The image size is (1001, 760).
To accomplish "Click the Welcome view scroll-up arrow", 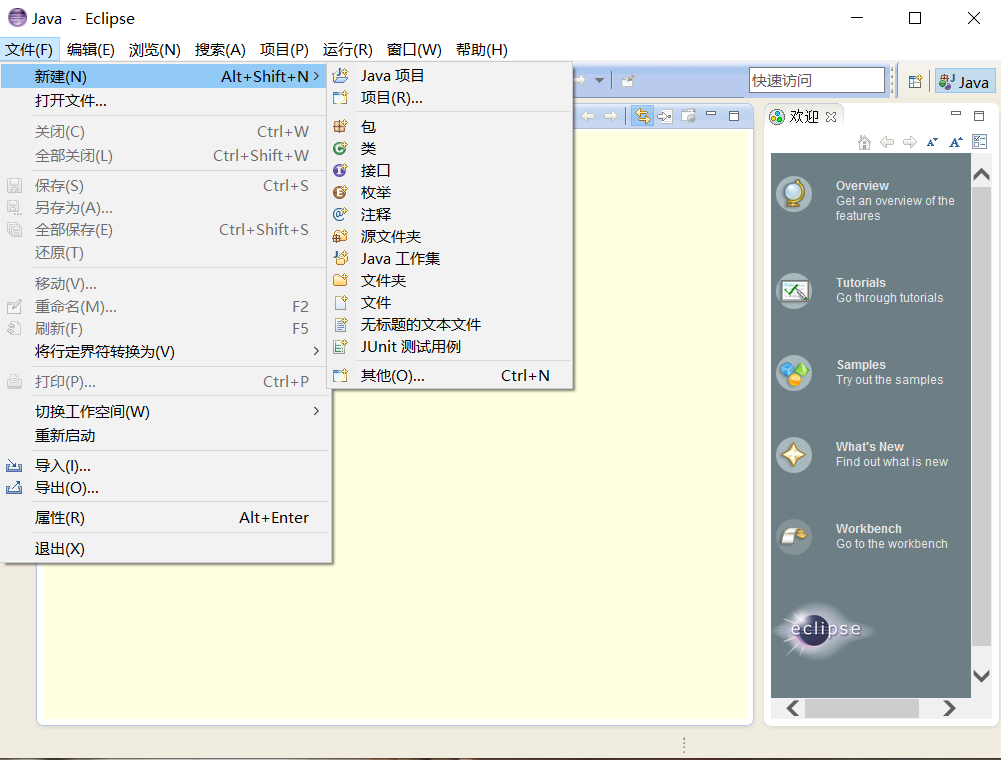I will [x=981, y=174].
